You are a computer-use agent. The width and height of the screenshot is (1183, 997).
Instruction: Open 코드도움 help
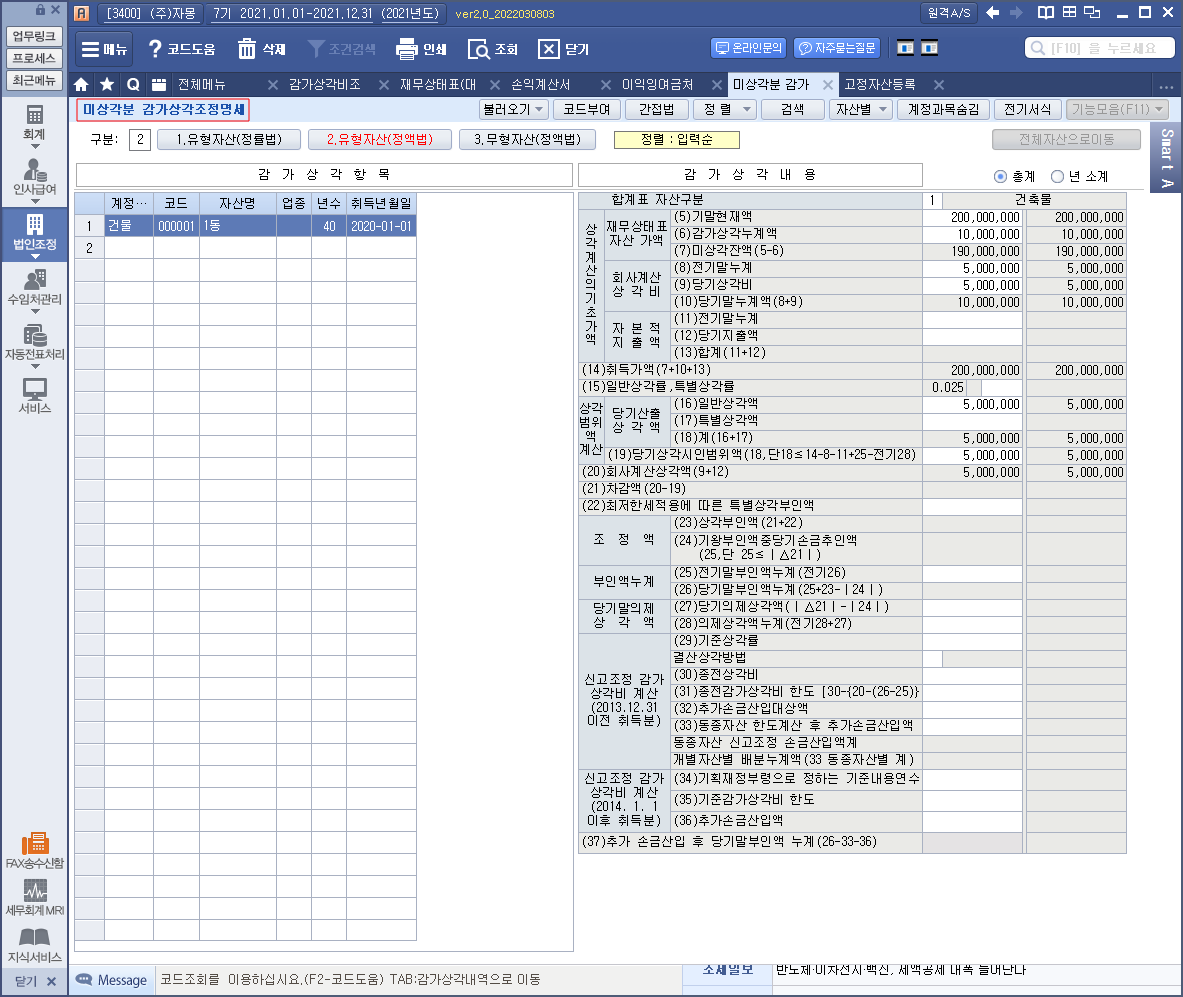click(x=181, y=49)
